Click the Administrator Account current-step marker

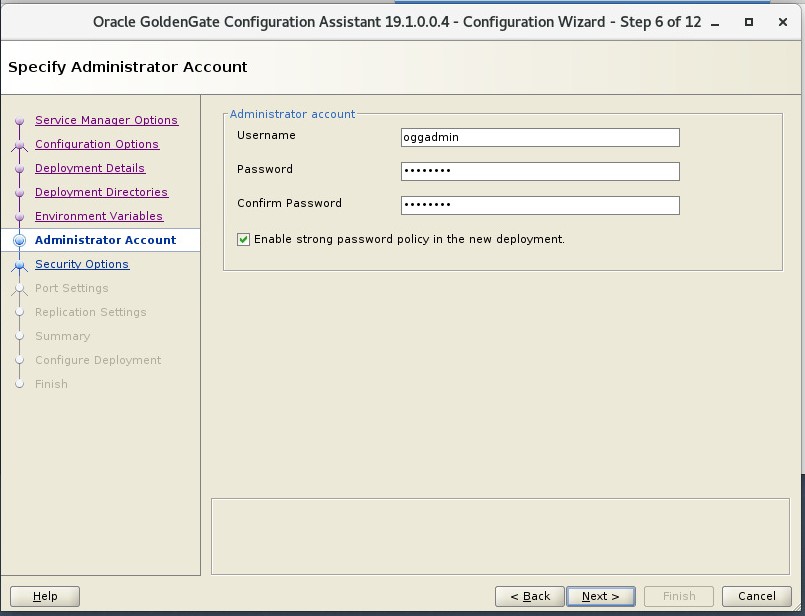20,240
